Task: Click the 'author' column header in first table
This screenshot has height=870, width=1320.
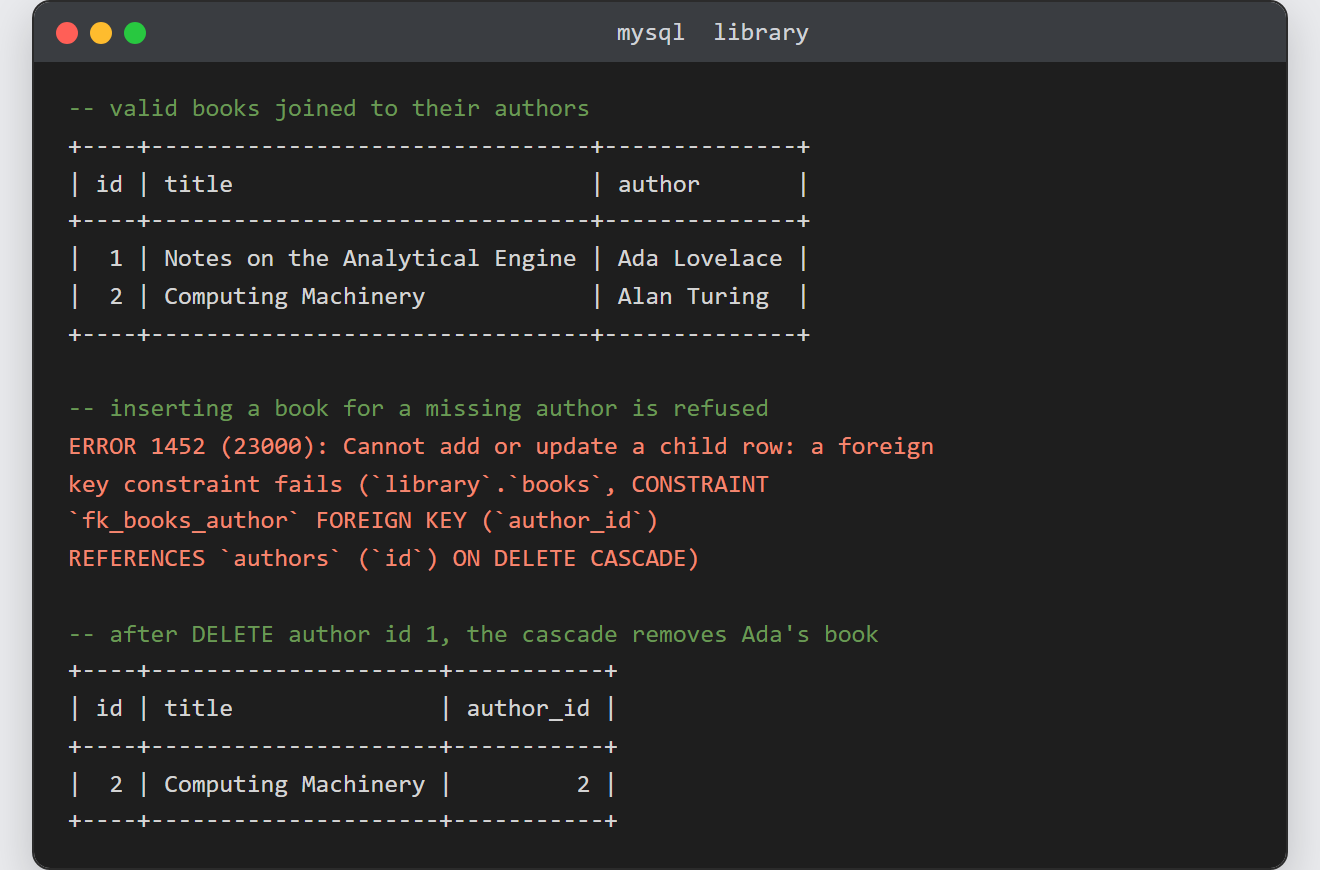Action: [658, 184]
